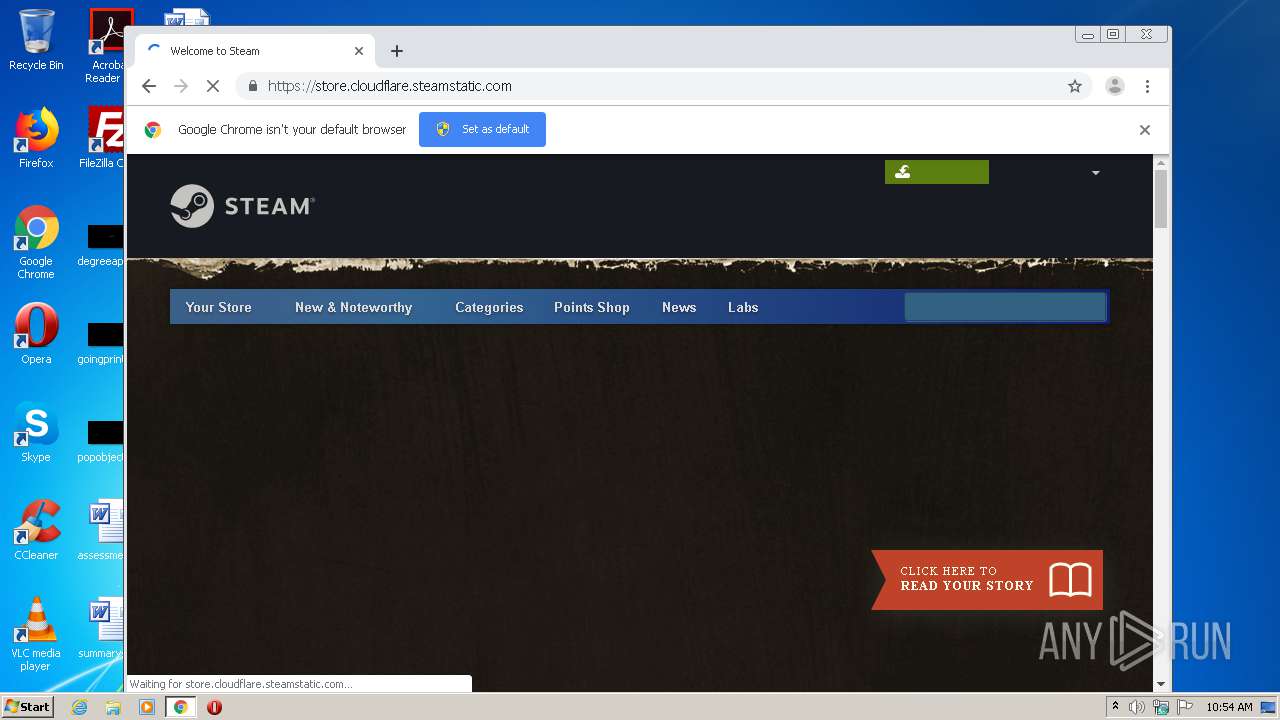This screenshot has height=720, width=1280.
Task: Stop page loading with X button
Action: (x=212, y=86)
